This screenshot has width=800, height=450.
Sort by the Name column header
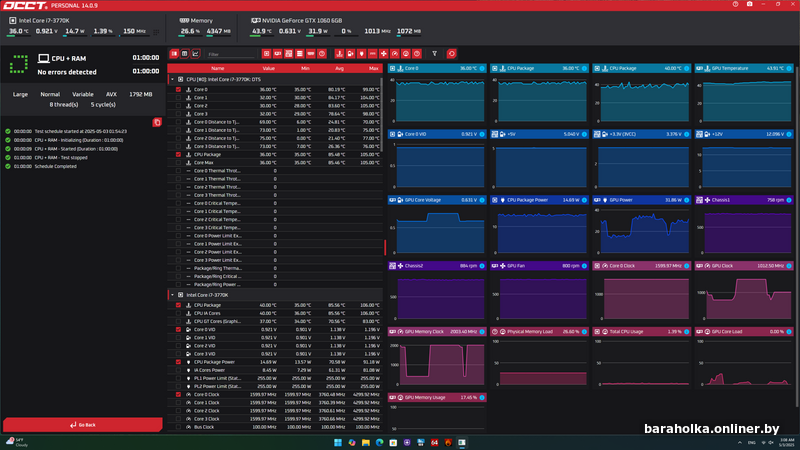coord(217,68)
